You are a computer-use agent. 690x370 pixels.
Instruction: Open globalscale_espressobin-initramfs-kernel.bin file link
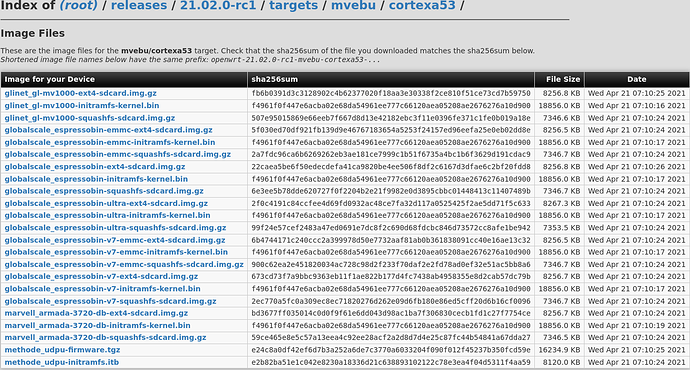[96, 179]
